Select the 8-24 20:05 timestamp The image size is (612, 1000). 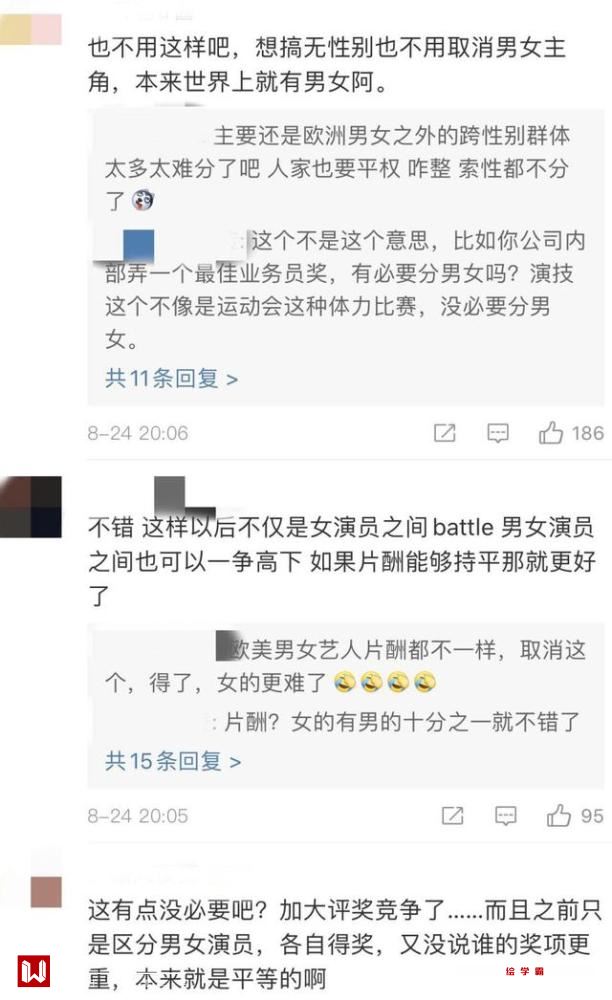138,816
